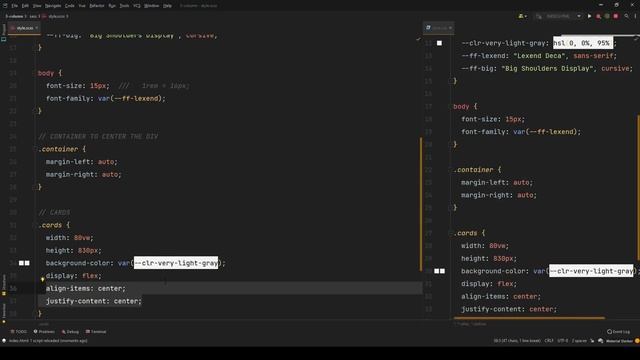Collapse the .cards block in right editor

pyautogui.click(x=451, y=233)
